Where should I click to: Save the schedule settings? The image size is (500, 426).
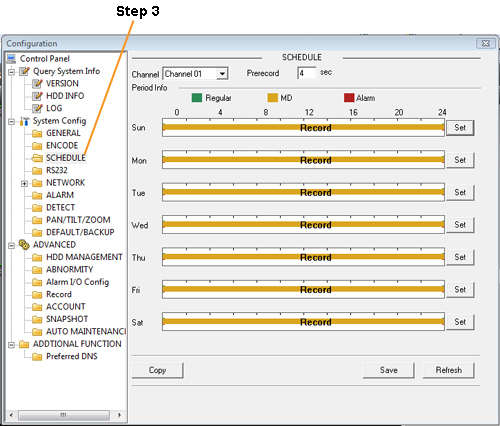(x=389, y=370)
